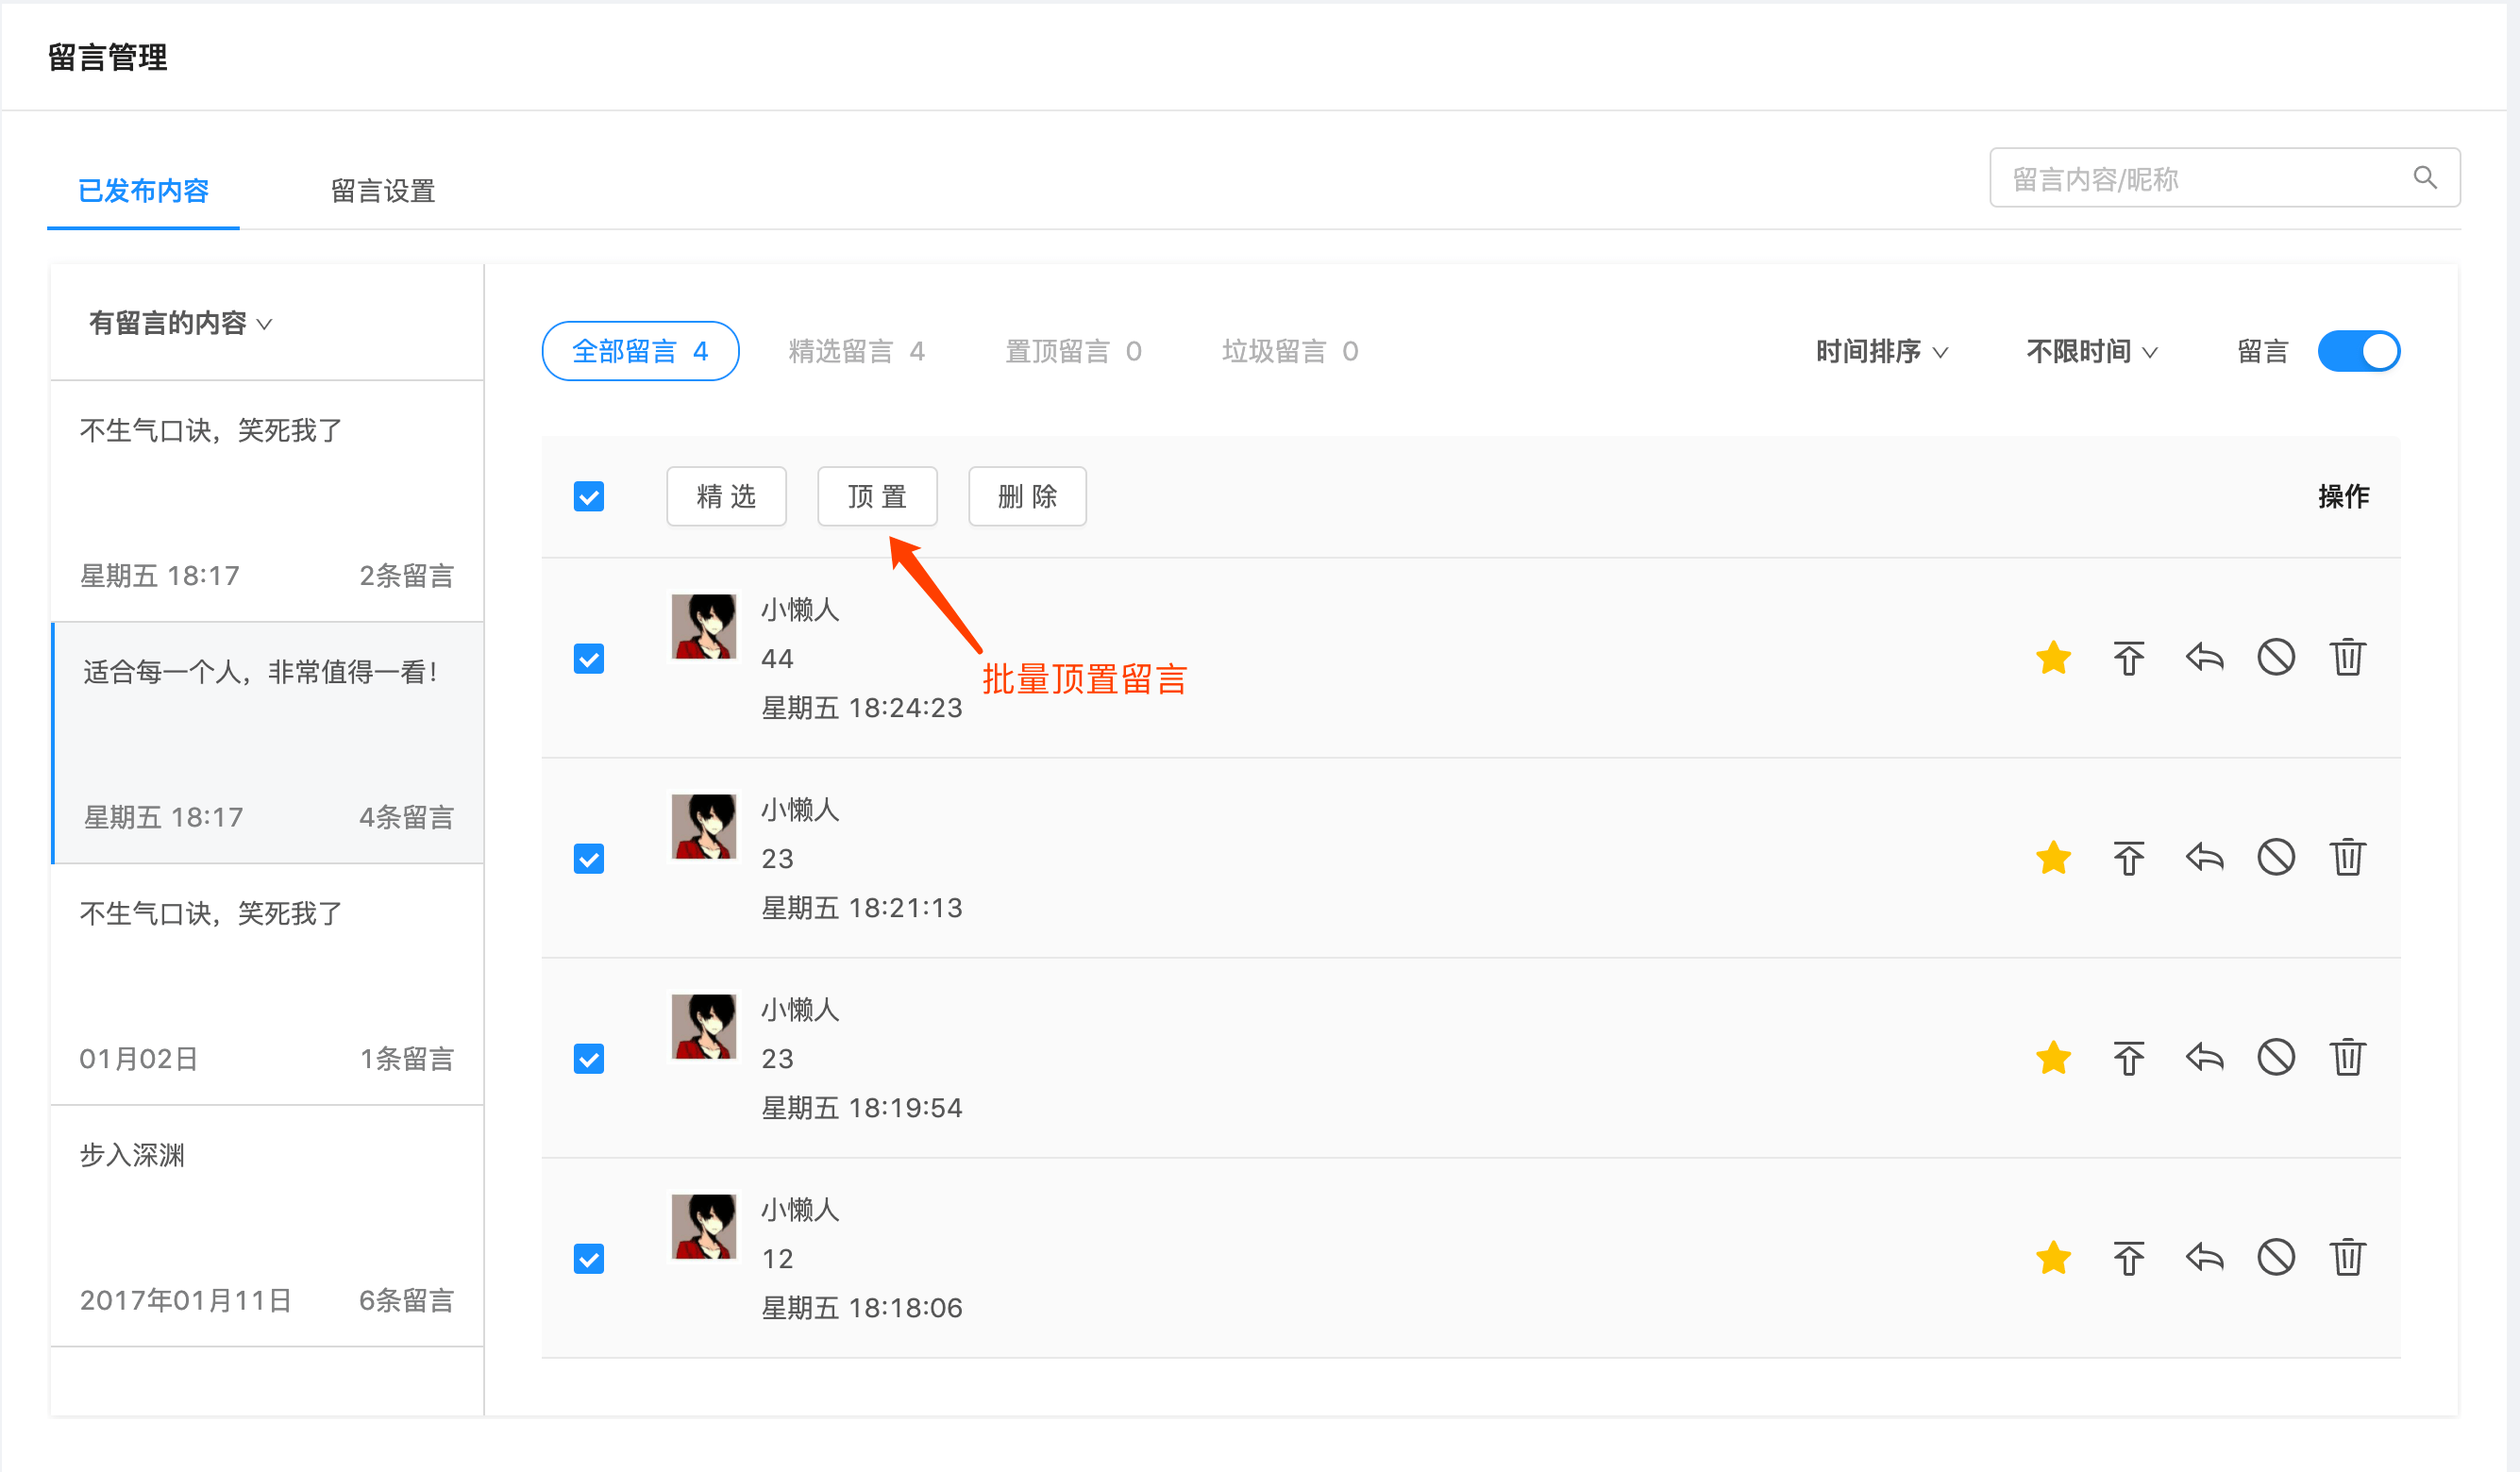Click 小懒人 name on comment 44
This screenshot has width=2520, height=1472.
[800, 609]
